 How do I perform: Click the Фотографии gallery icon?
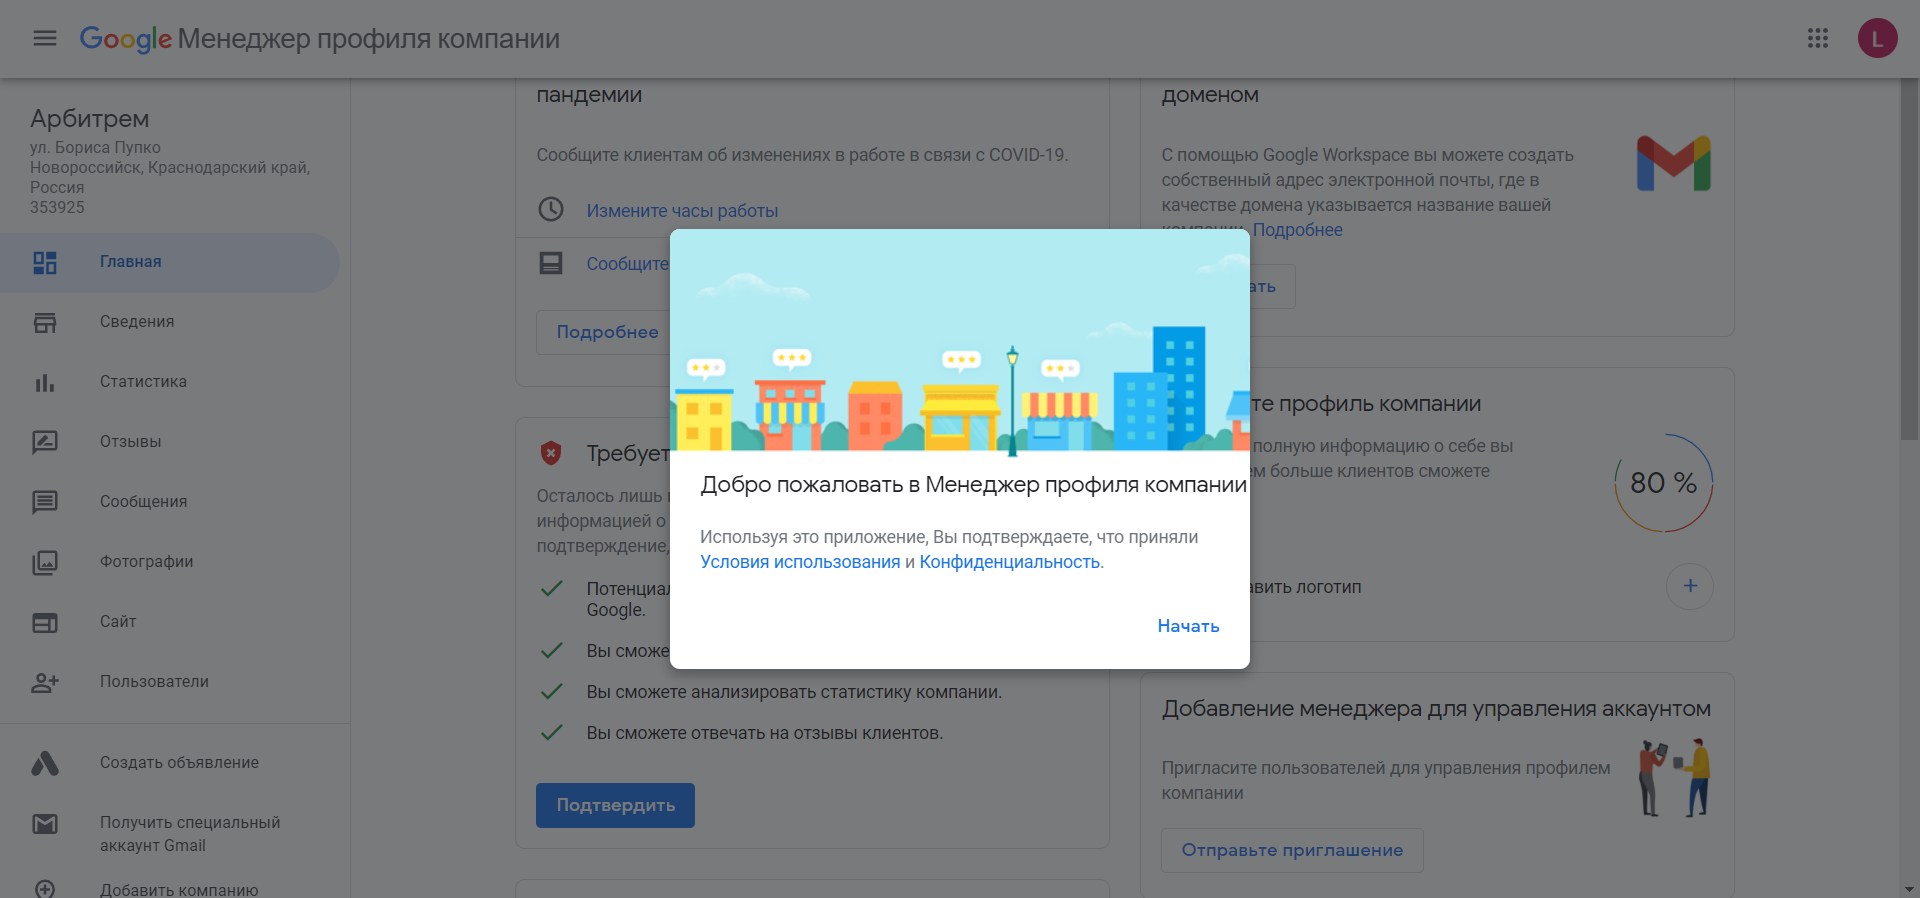point(45,562)
